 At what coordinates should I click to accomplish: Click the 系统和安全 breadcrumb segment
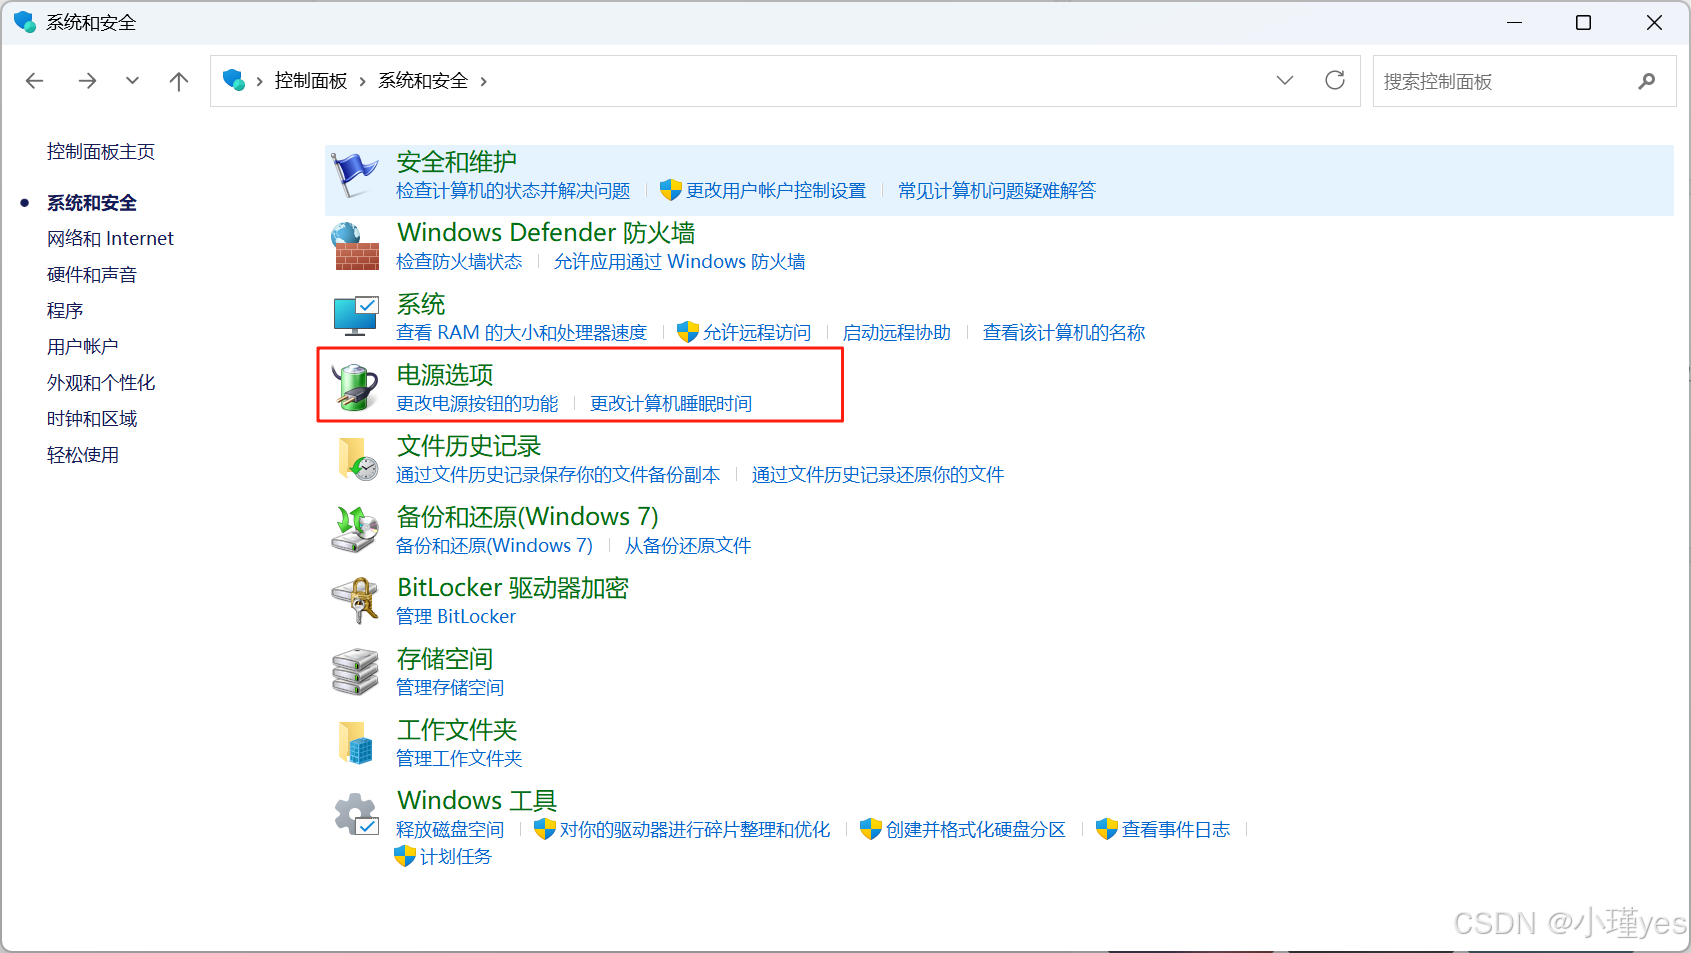(x=423, y=81)
